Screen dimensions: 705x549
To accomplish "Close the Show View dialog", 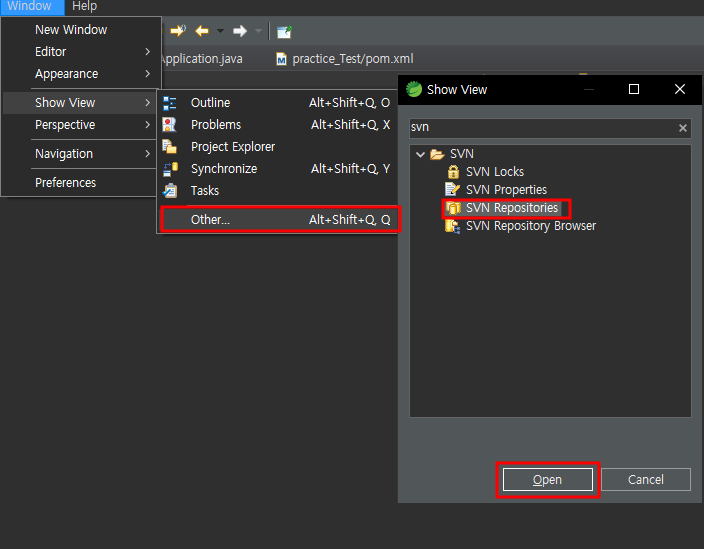I will (x=680, y=89).
